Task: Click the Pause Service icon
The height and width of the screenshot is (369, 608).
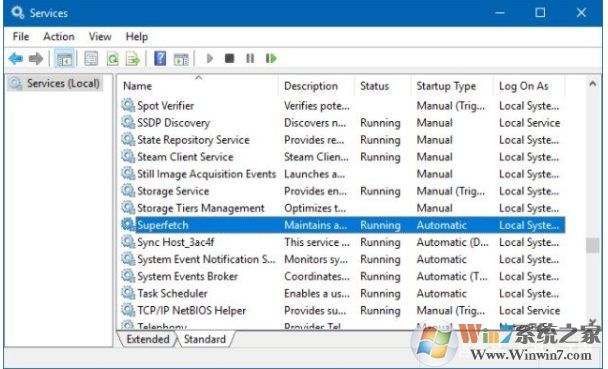Action: click(250, 59)
